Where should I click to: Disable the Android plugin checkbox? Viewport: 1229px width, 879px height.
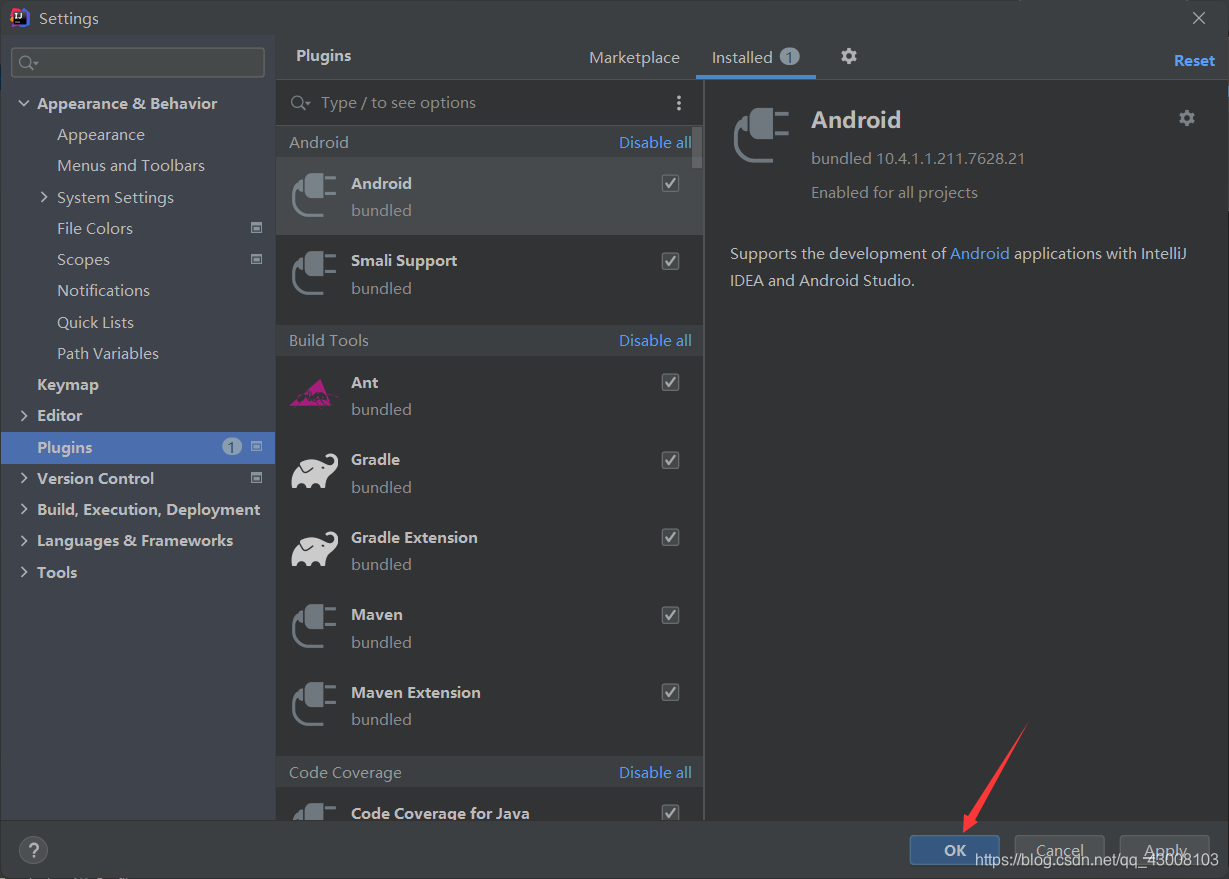pyautogui.click(x=671, y=183)
